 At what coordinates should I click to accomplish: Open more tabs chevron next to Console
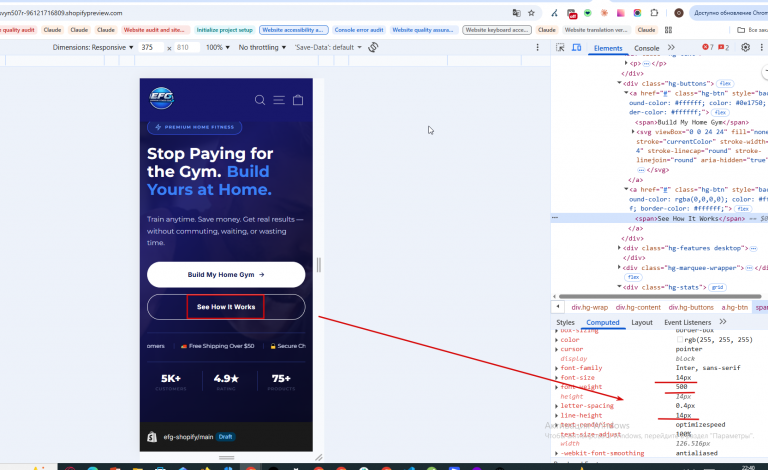(671, 47)
